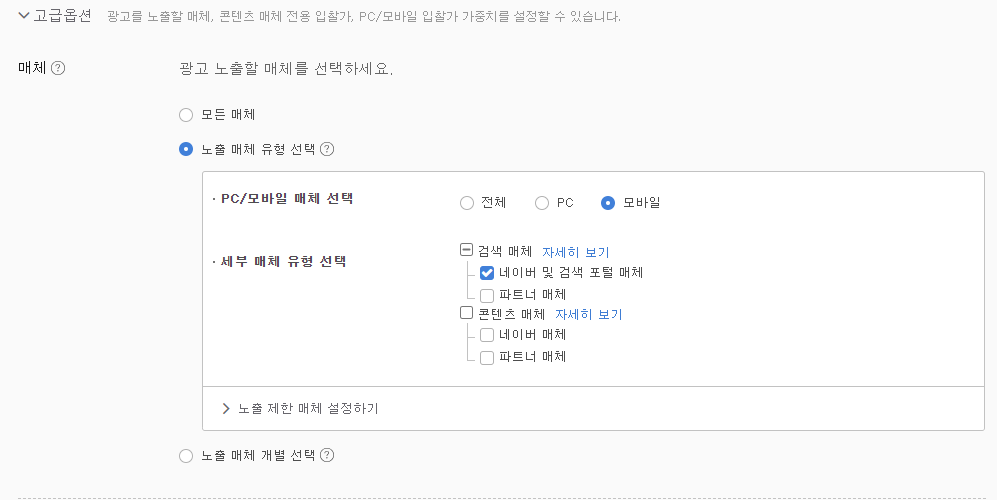This screenshot has width=997, height=500.
Task: Select the 모바일 radio option
Action: [608, 203]
